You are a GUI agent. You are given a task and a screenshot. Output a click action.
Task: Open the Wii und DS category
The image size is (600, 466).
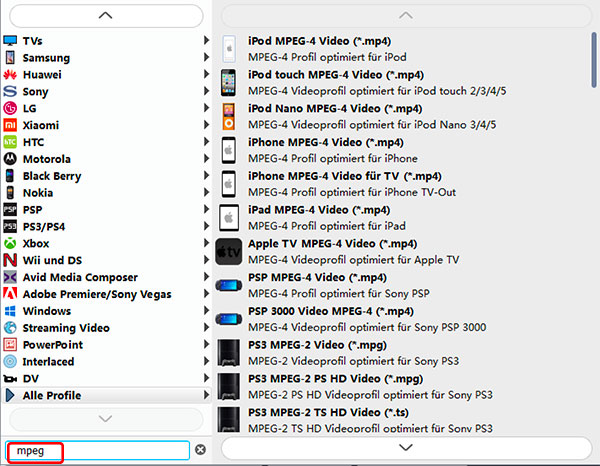click(106, 260)
